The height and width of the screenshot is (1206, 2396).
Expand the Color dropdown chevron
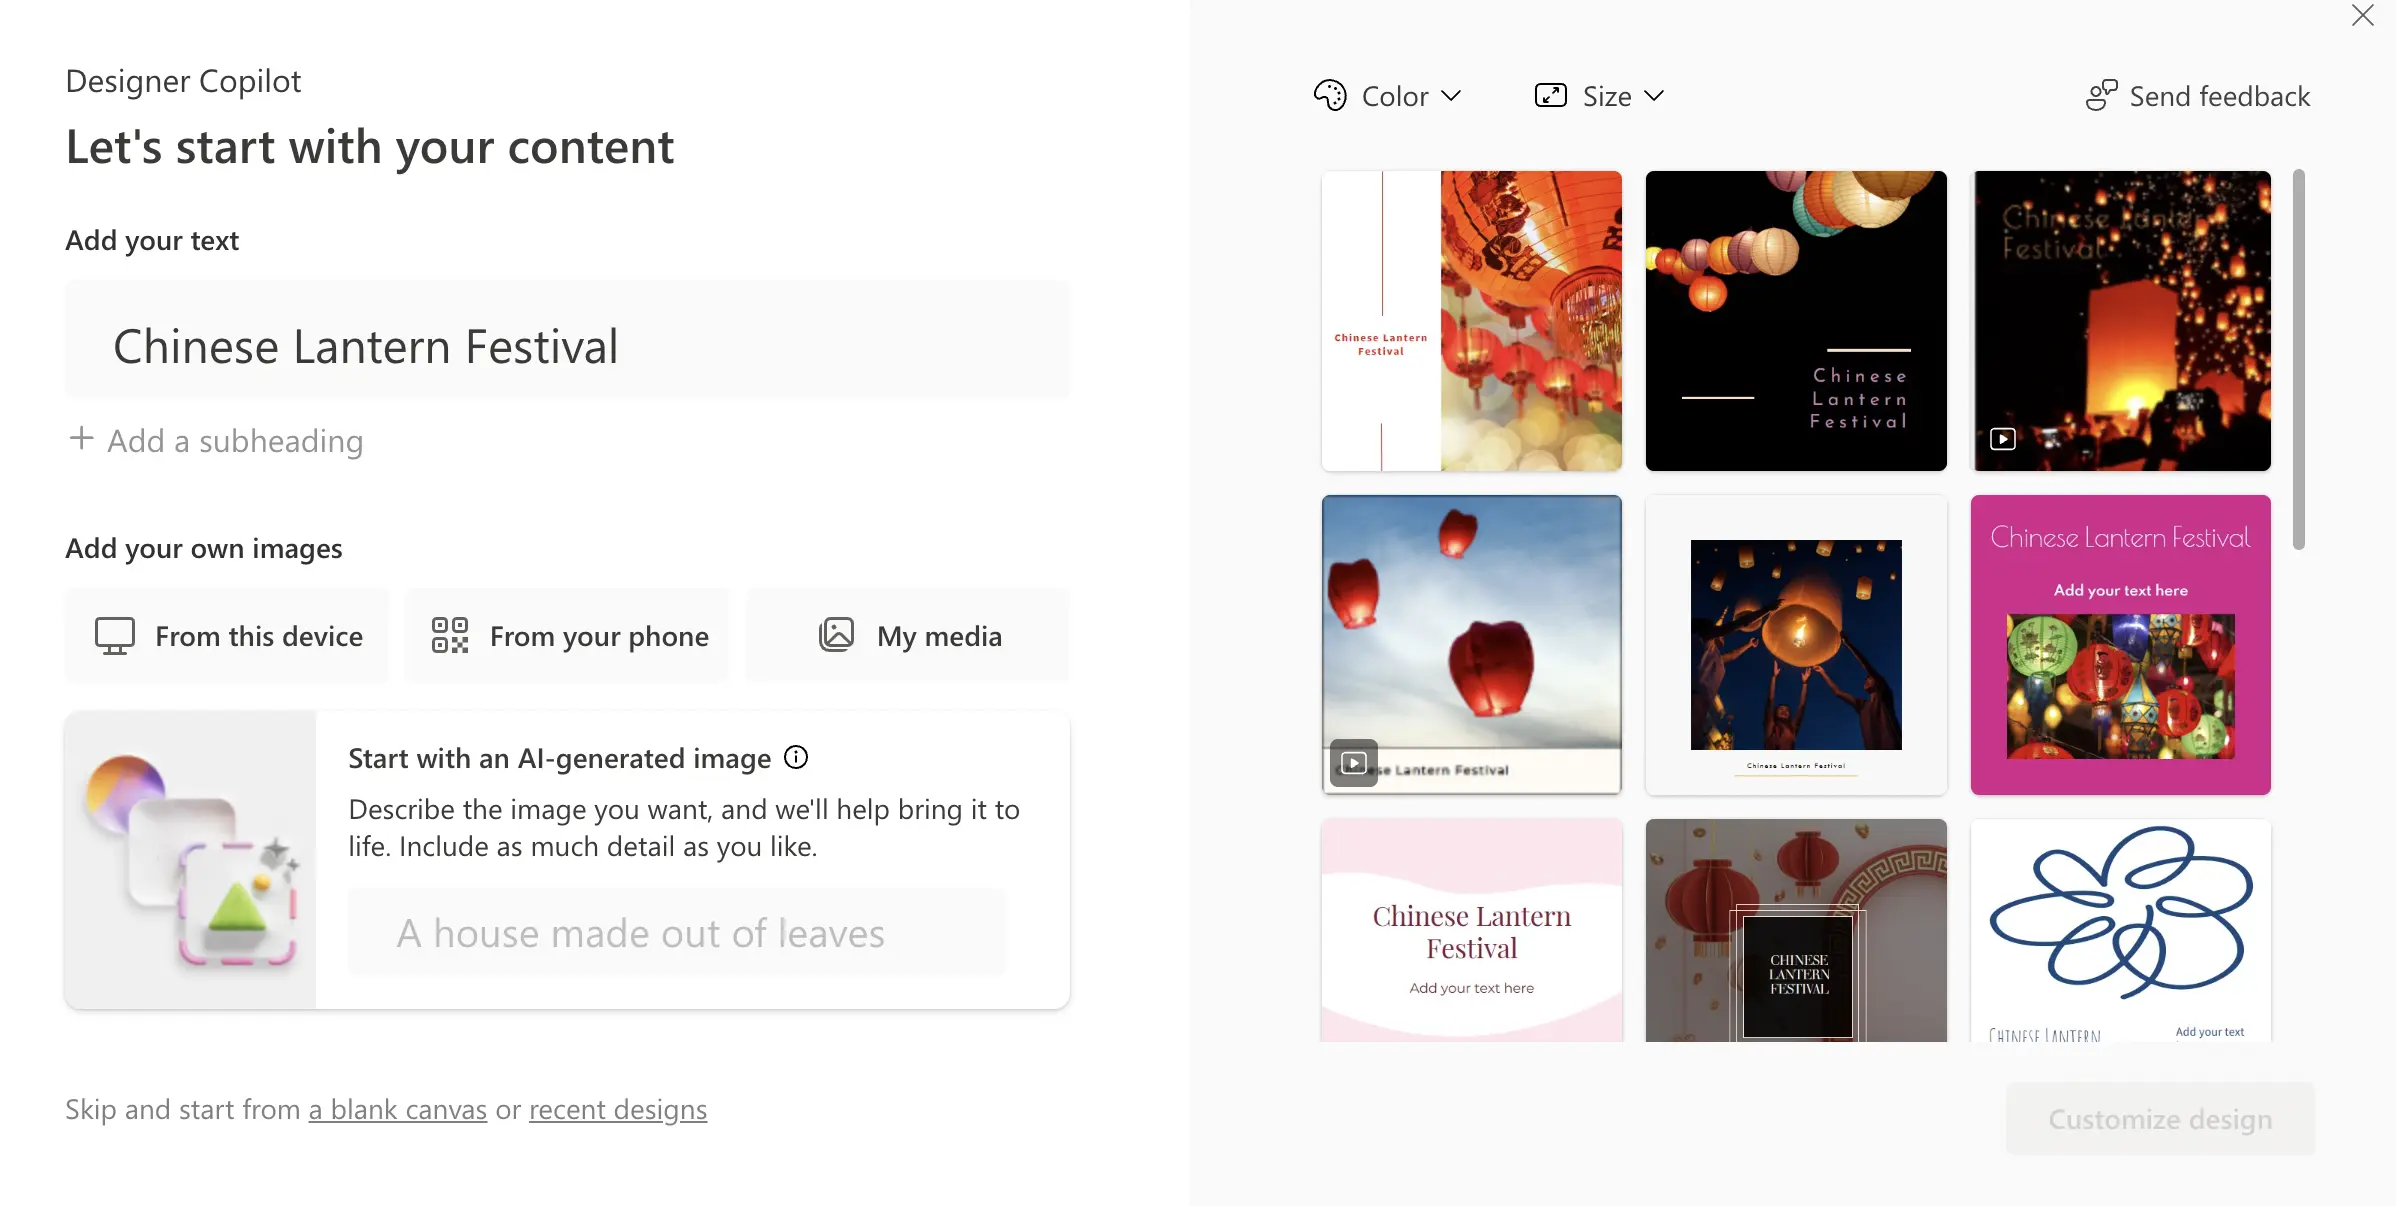[x=1452, y=96]
